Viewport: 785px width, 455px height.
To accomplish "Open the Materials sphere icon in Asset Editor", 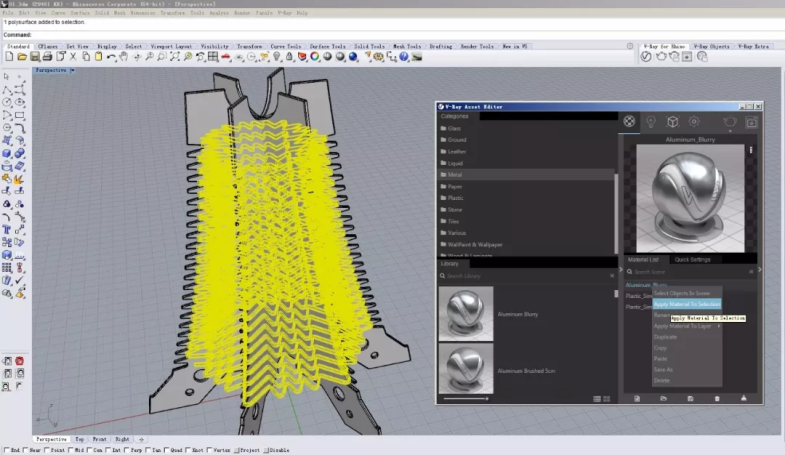I will point(630,121).
